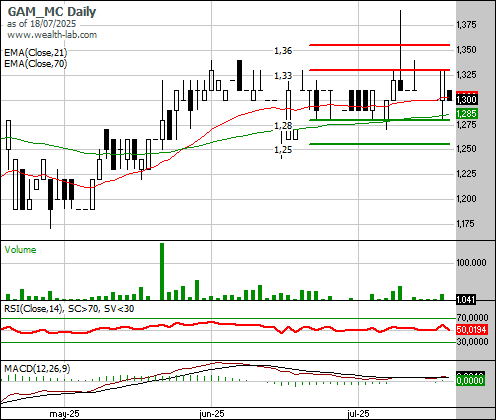
Task: Select the EMA(Close,70) legend label
Action: pos(35,63)
